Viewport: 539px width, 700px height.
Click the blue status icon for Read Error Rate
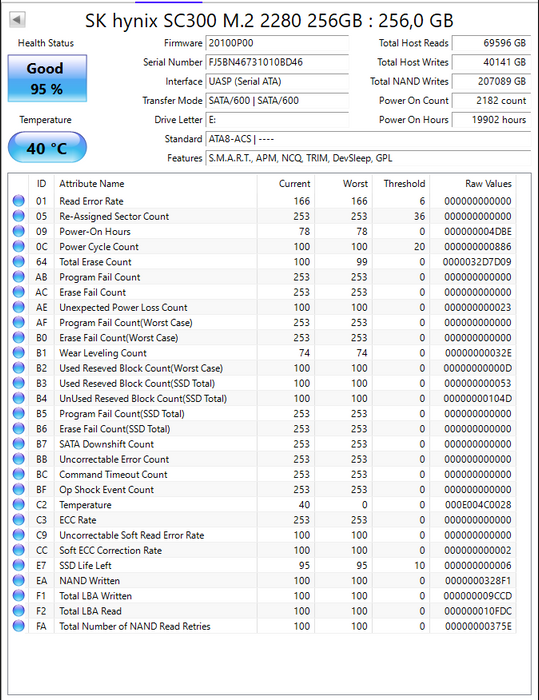[x=19, y=201]
